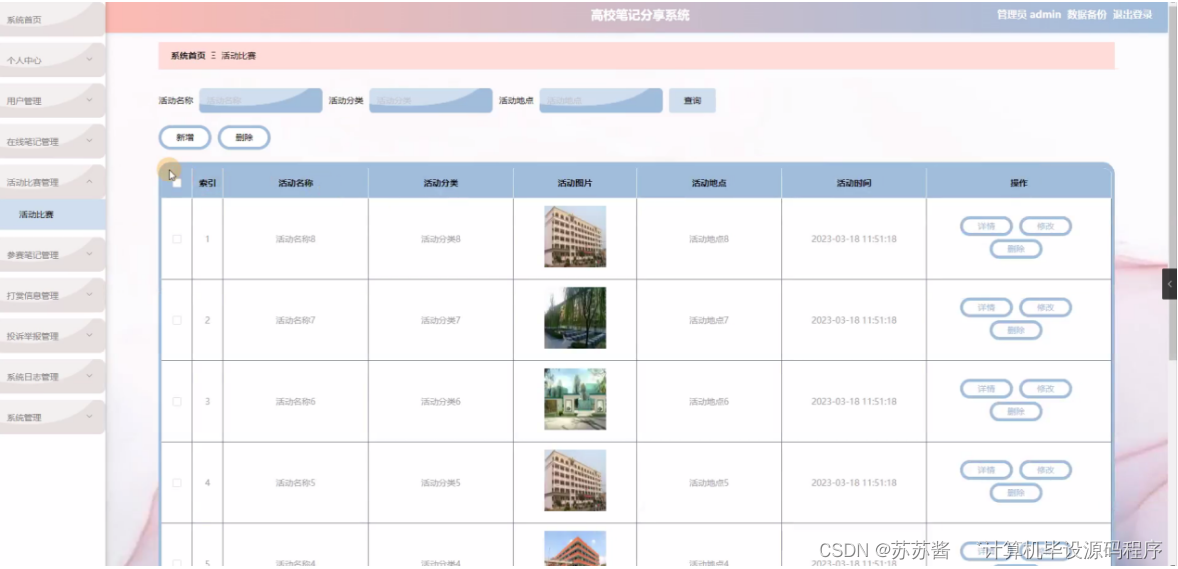Open the image thumbnail for 活动名称5
Image resolution: width=1178 pixels, height=569 pixels.
click(x=575, y=480)
